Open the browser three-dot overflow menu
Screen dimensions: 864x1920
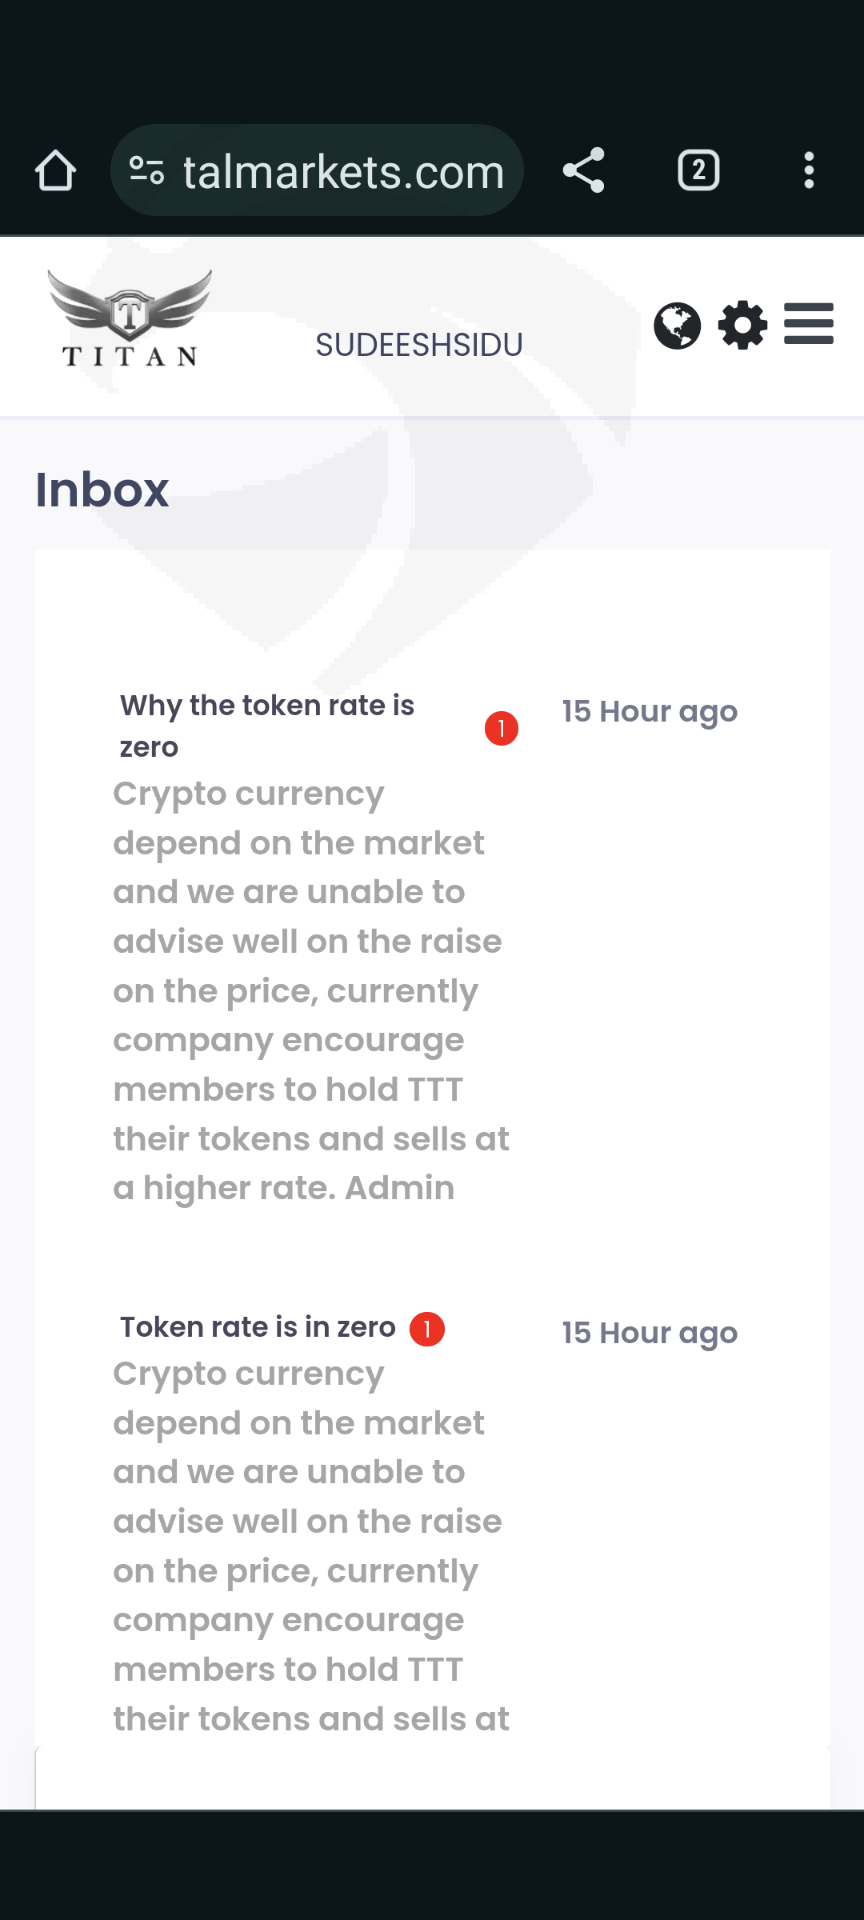click(809, 170)
